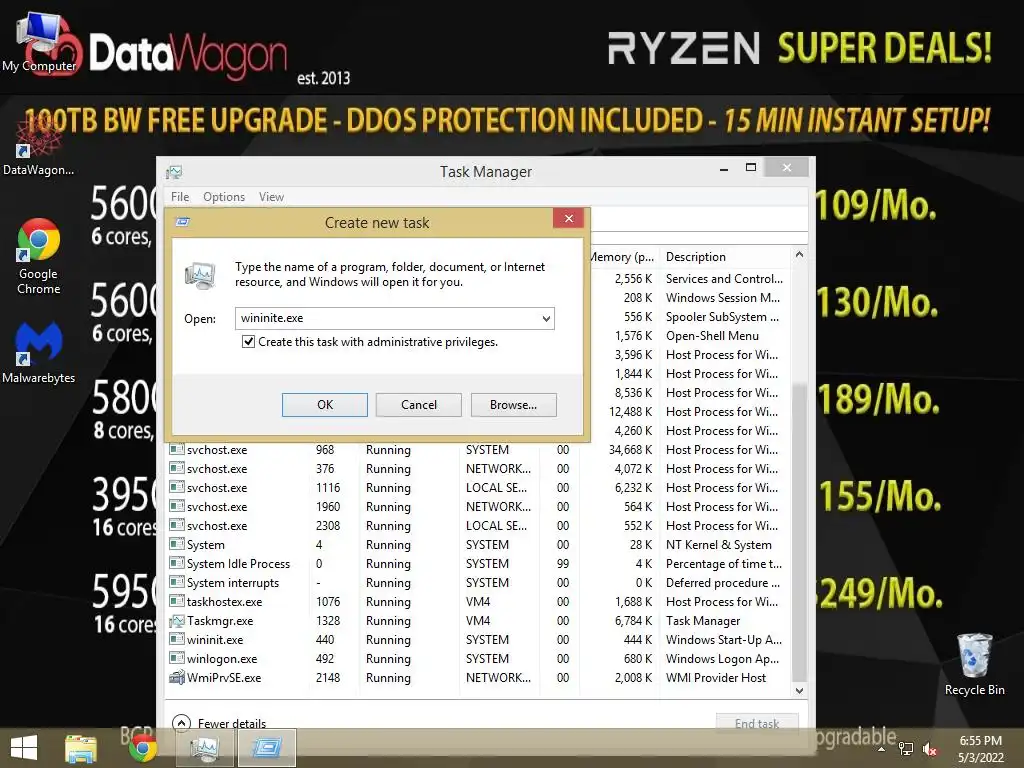The width and height of the screenshot is (1024, 768).
Task: Open the Recycle Bin
Action: point(974,664)
